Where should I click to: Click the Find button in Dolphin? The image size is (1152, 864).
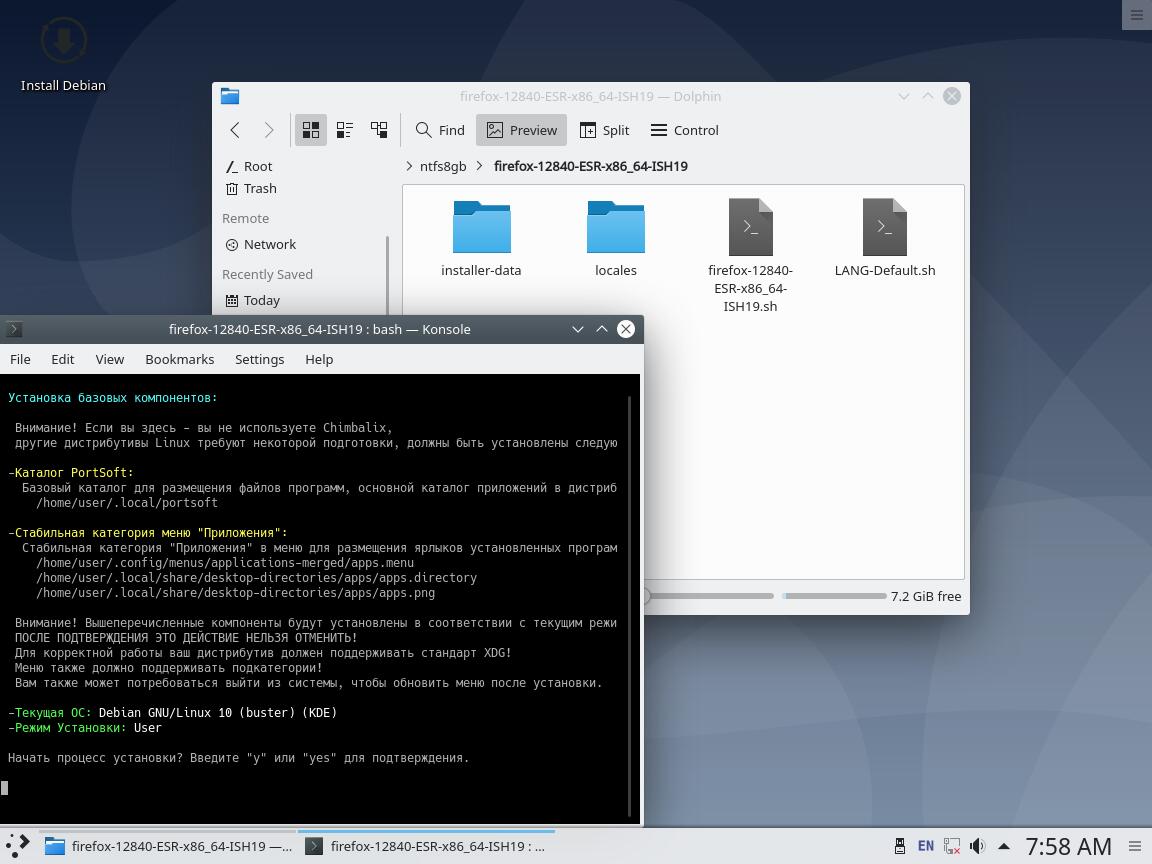pyautogui.click(x=440, y=130)
